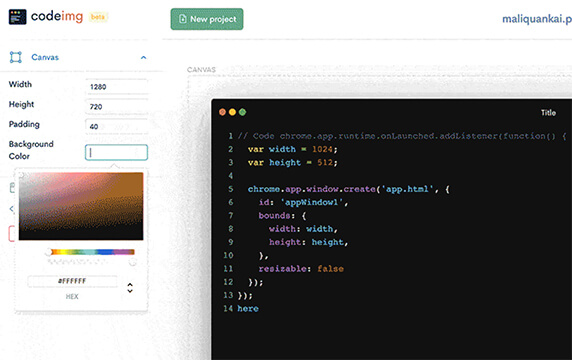The height and width of the screenshot is (360, 572).
Task: Click the Title text in code window
Action: click(548, 113)
